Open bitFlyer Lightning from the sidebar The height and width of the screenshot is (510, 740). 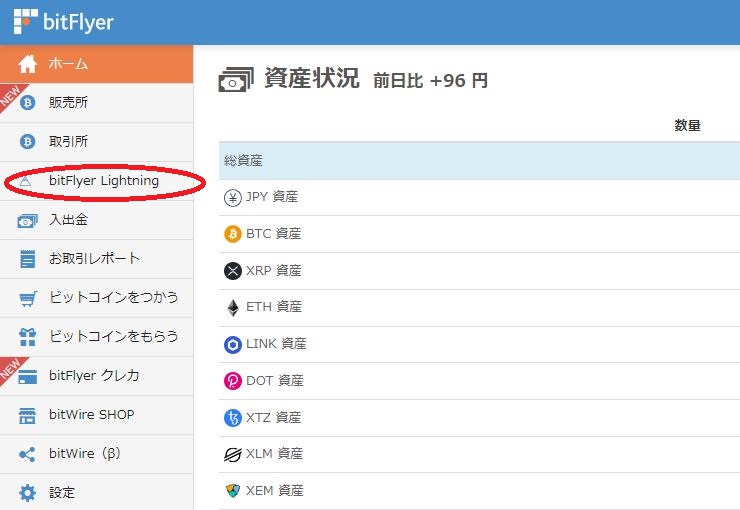(x=96, y=181)
